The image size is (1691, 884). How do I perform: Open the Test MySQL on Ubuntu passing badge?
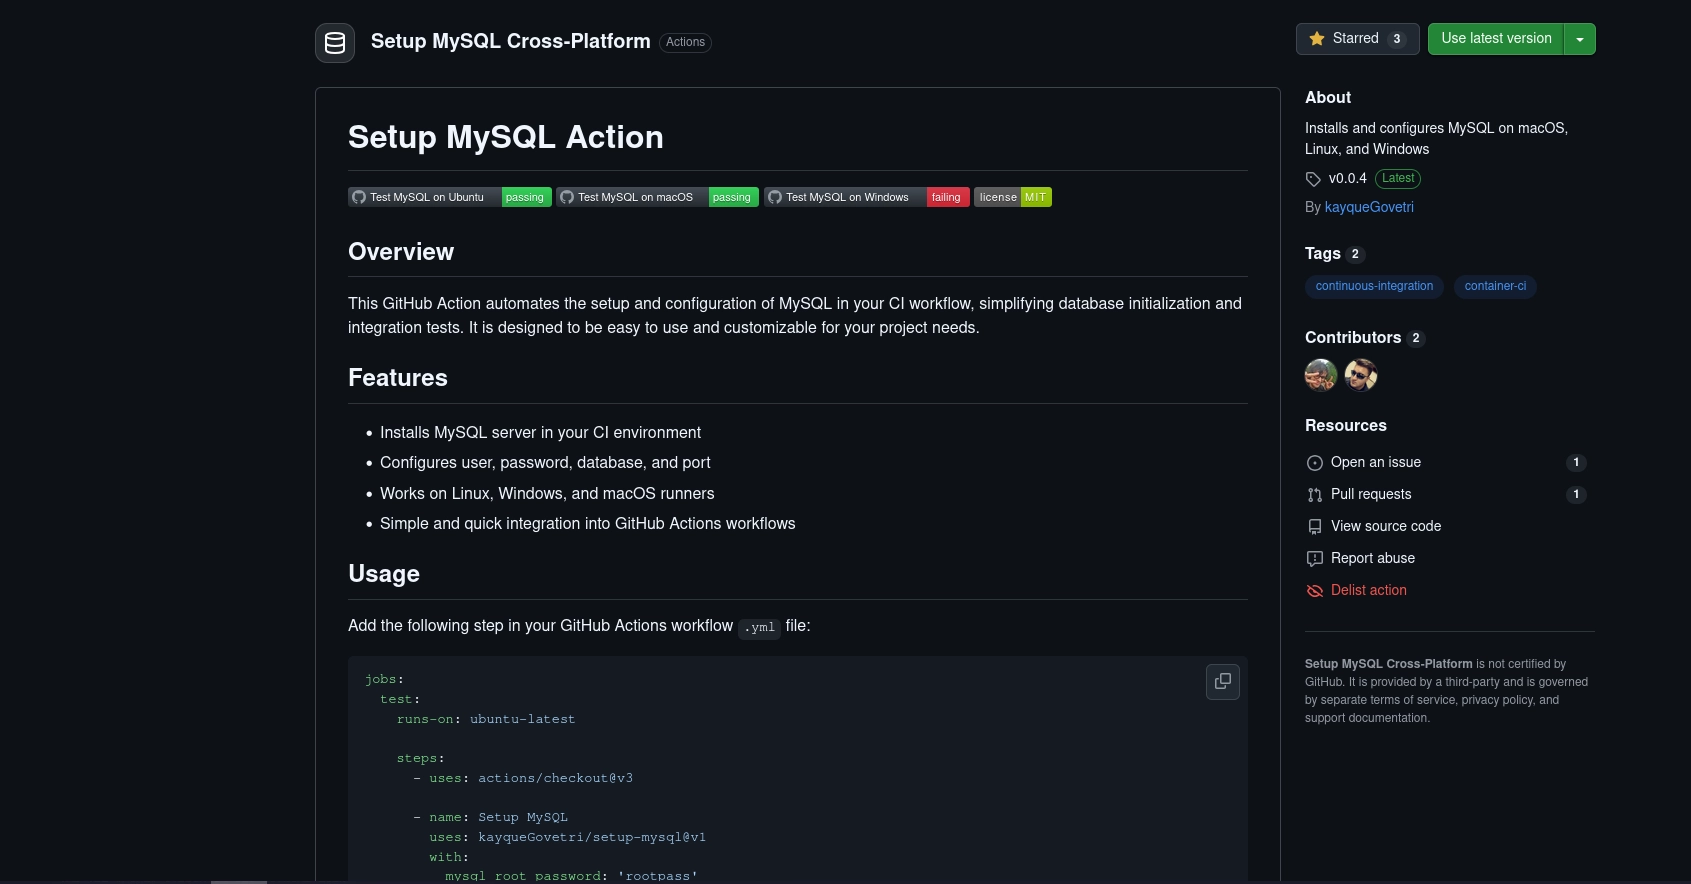[450, 197]
